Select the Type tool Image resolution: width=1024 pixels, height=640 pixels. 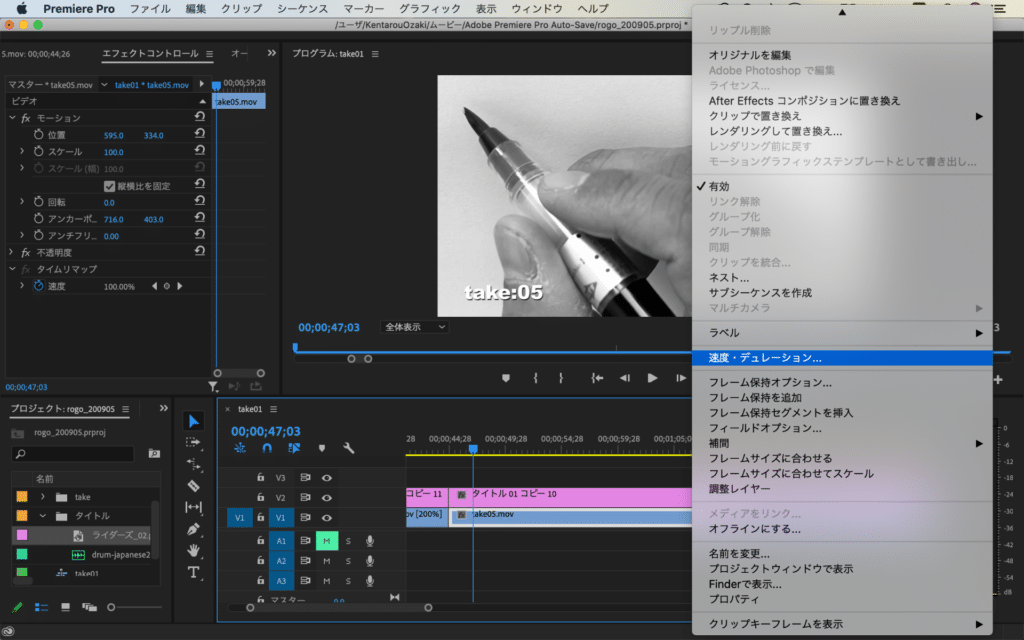tap(194, 573)
